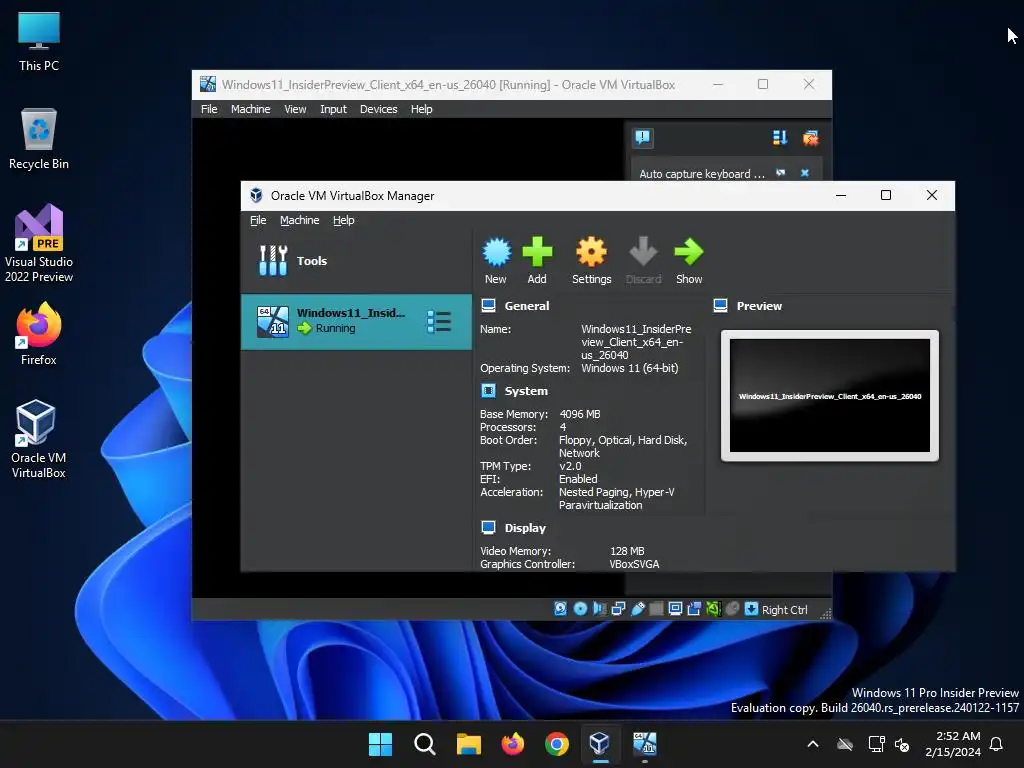
Task: Open the machine list menu icon beside Windows11_Insid...
Action: click(439, 322)
